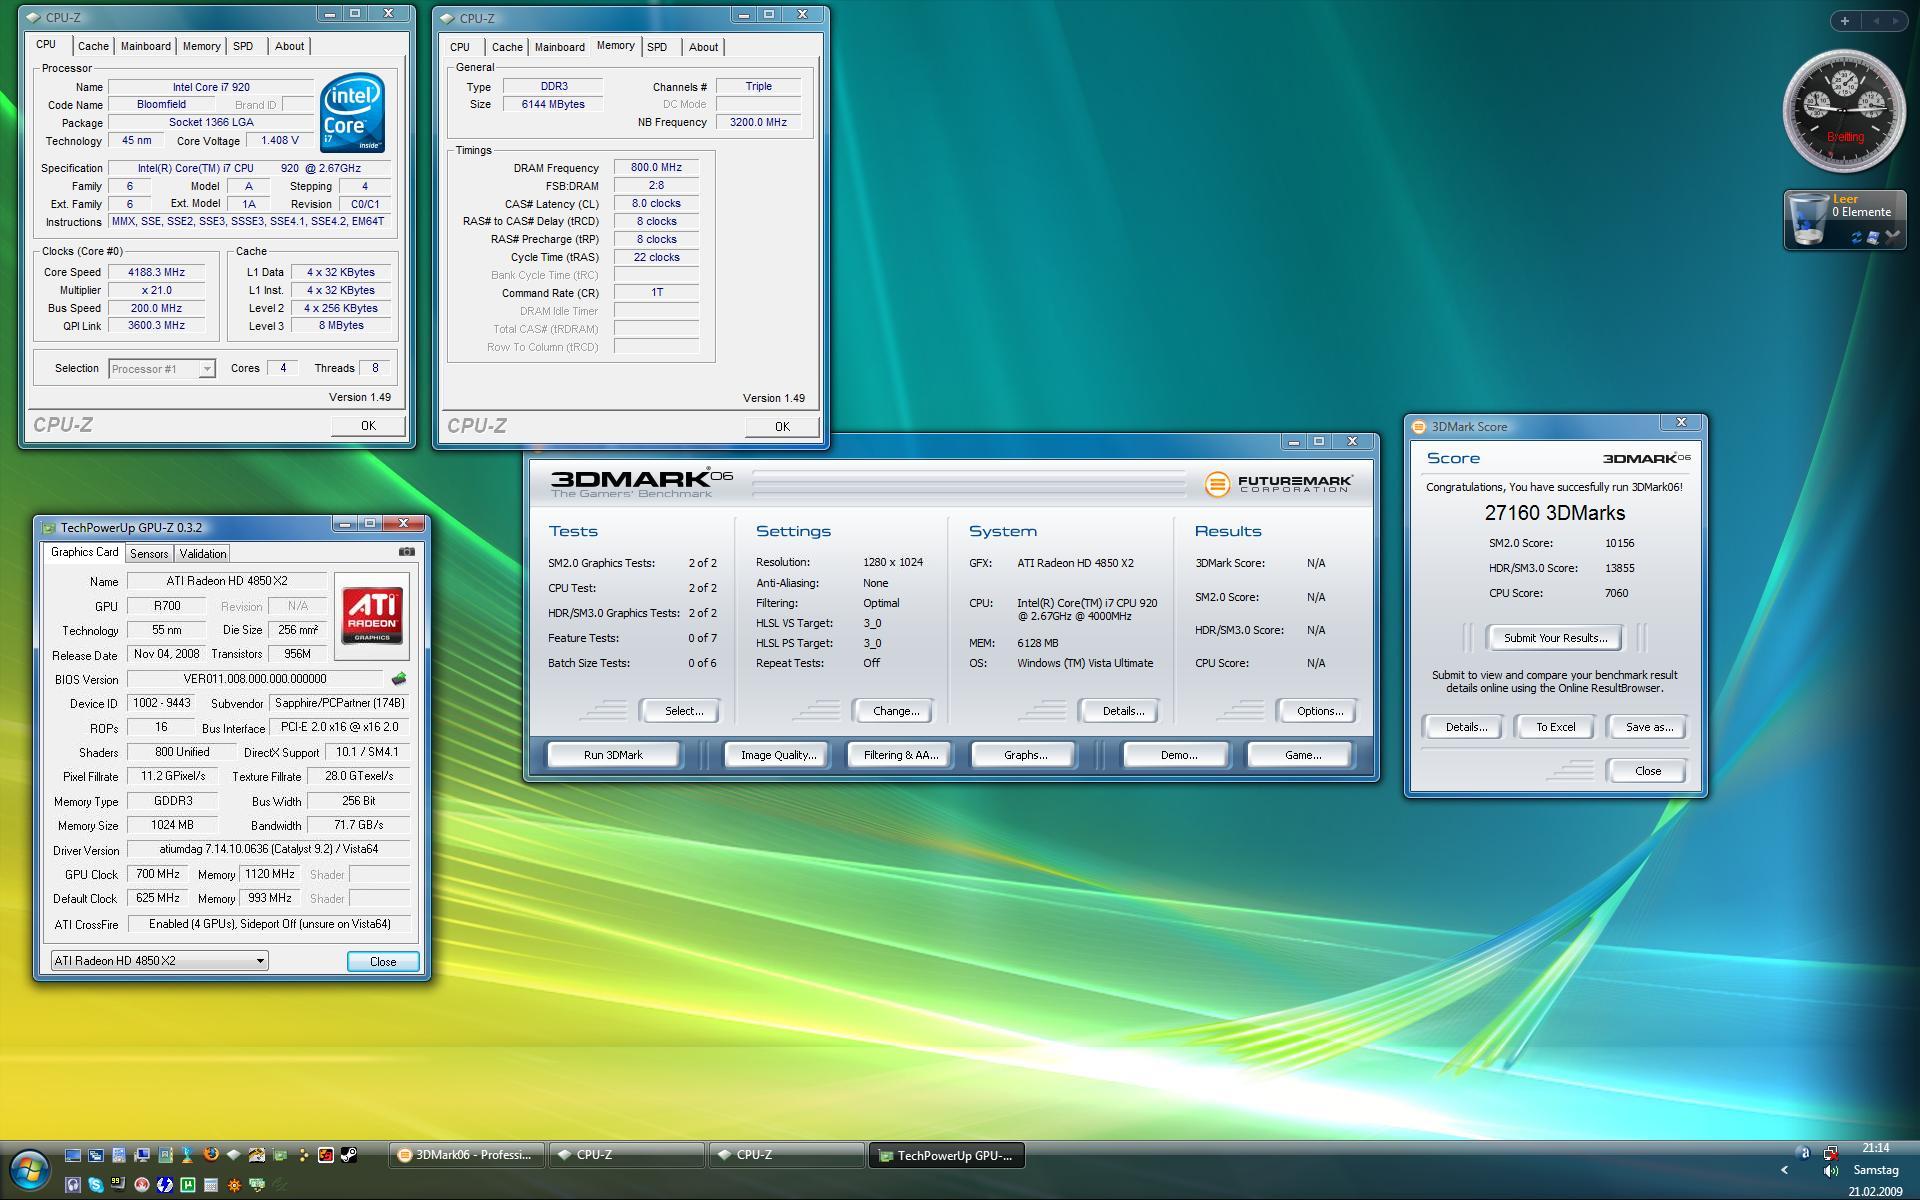
Task: Click OK in the Memory CPU-Z window
Action: [782, 426]
